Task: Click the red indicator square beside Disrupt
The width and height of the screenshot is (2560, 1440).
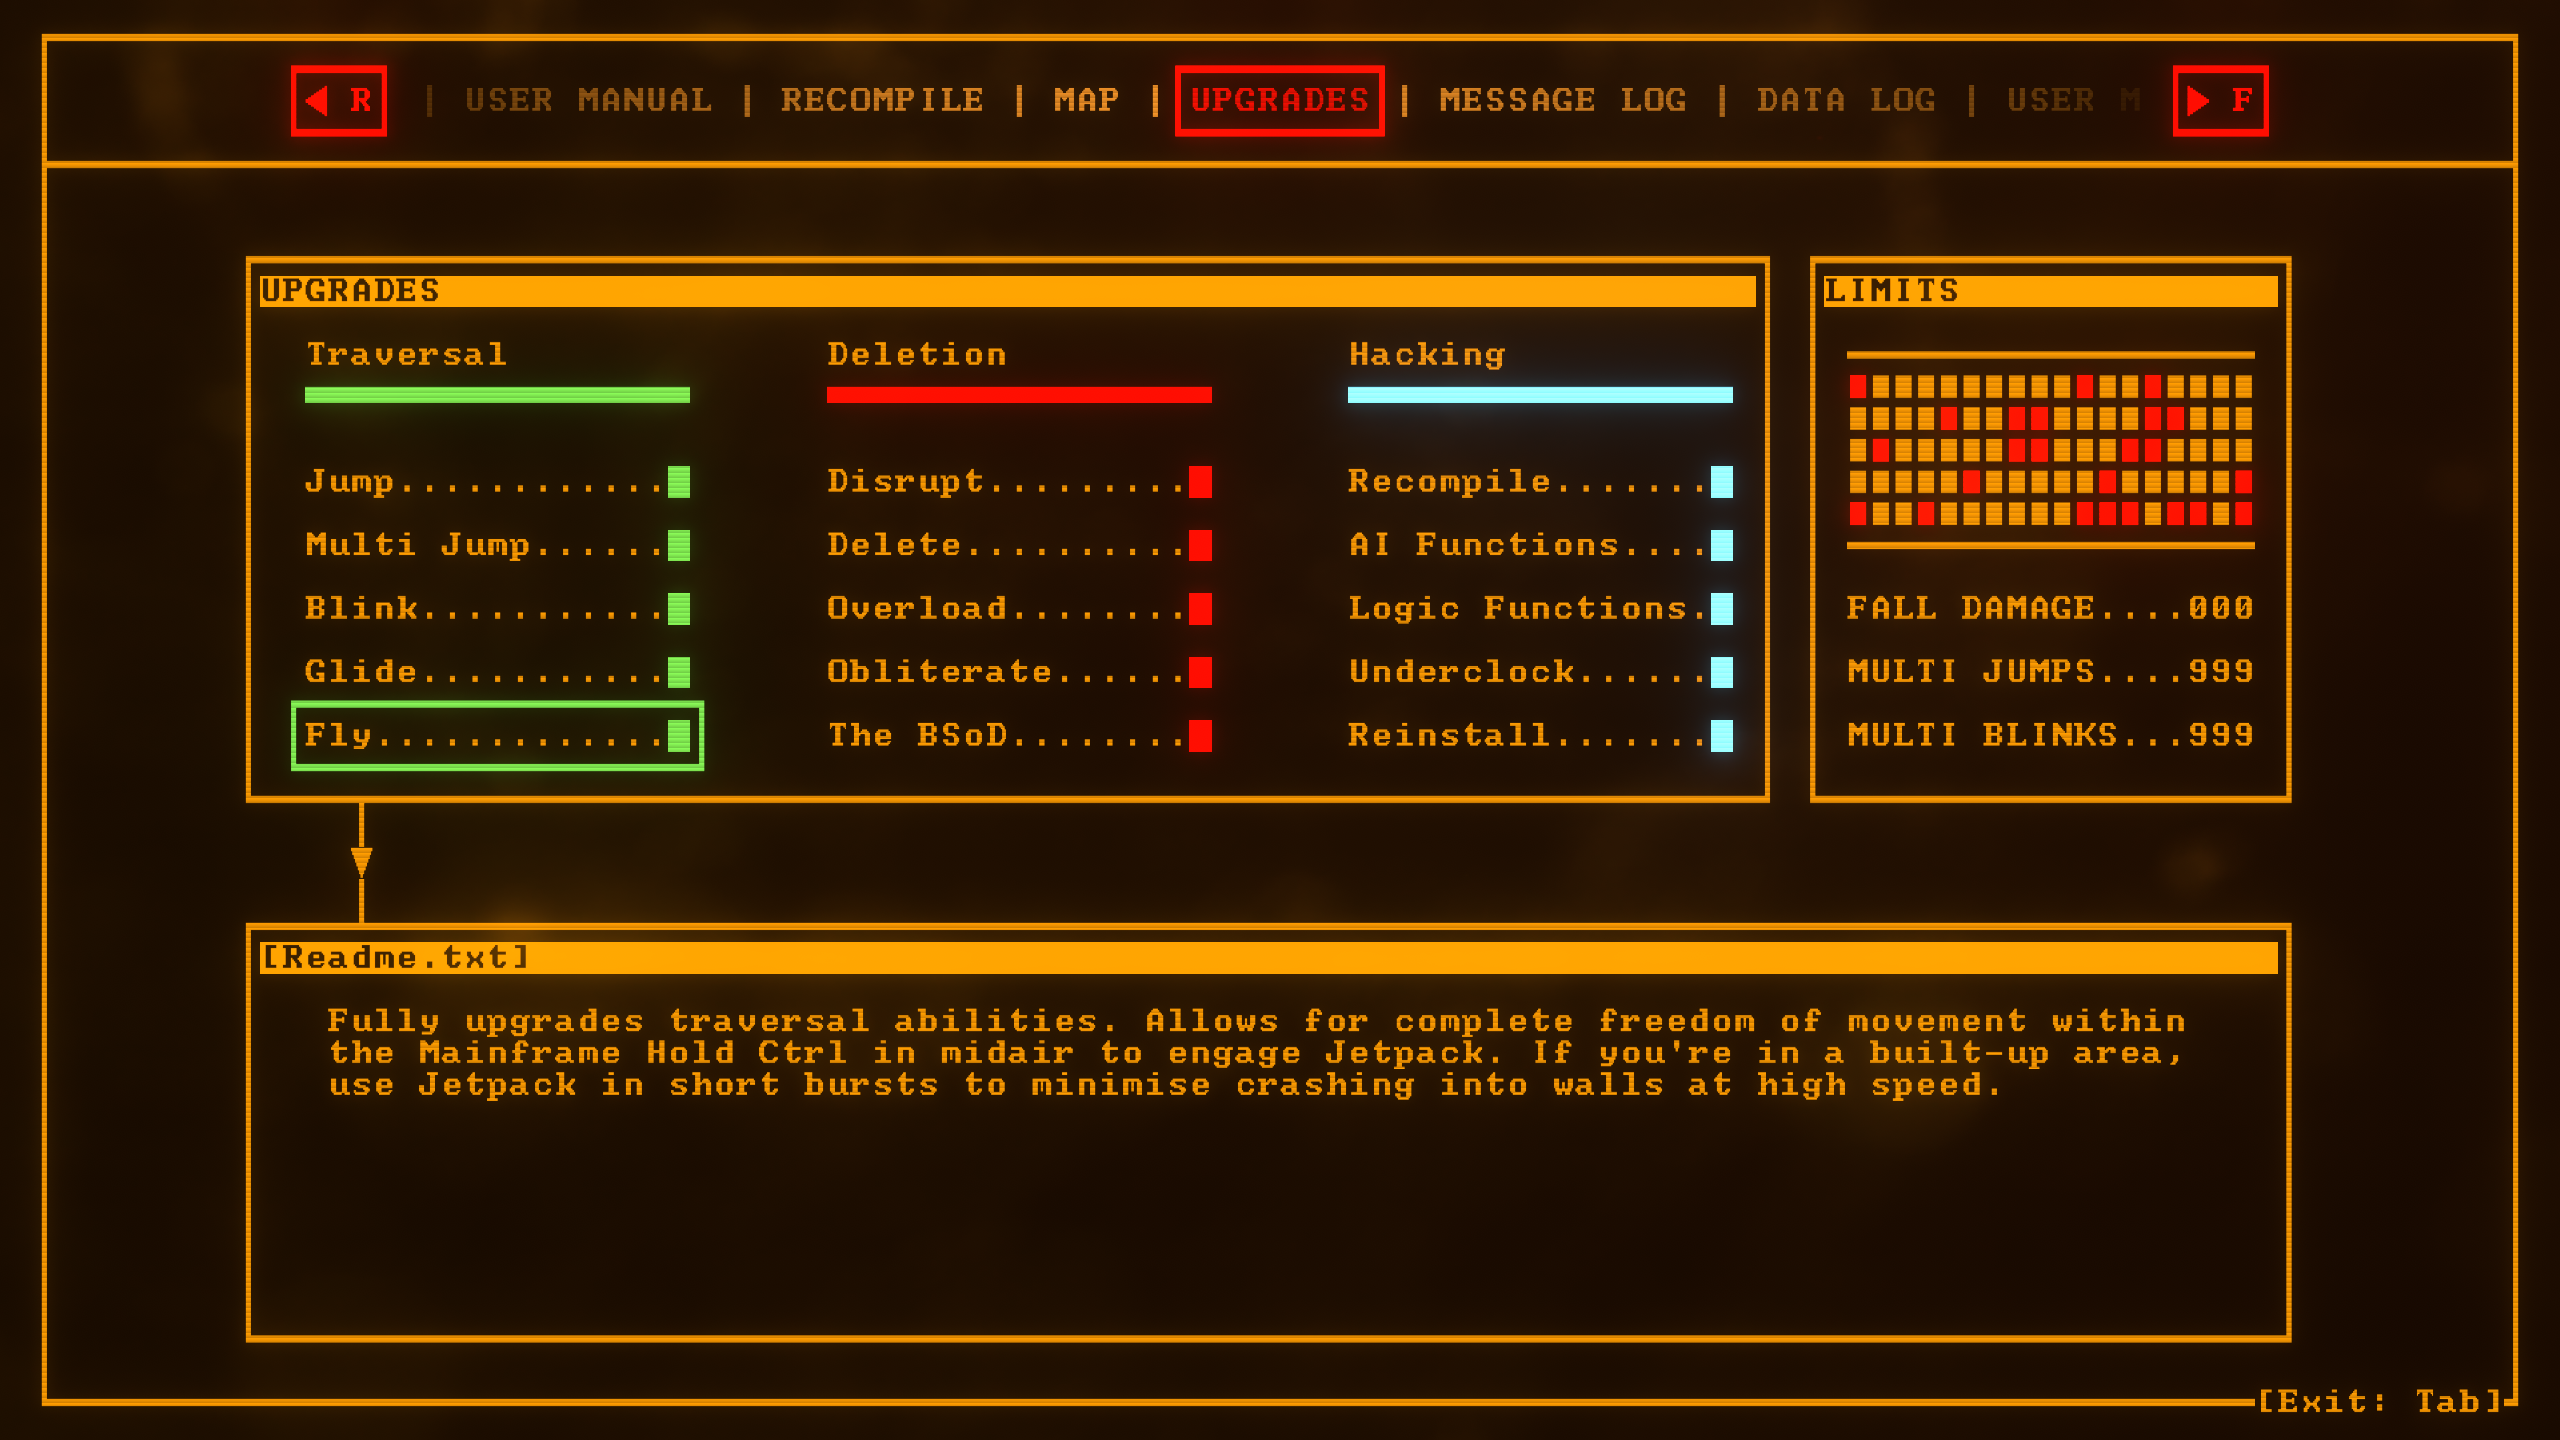Action: pos(1200,482)
